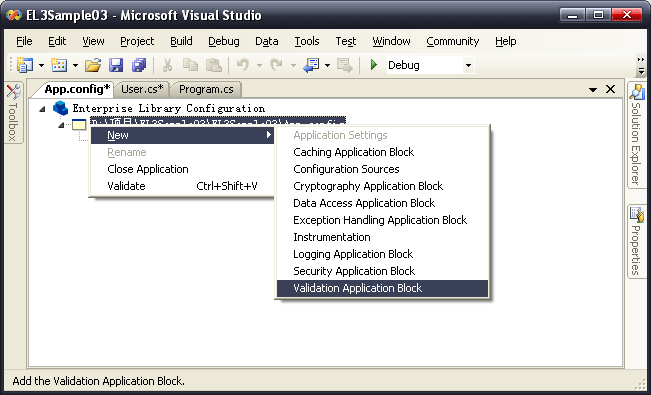Open the Tools menu
This screenshot has width=651, height=395.
(x=307, y=41)
